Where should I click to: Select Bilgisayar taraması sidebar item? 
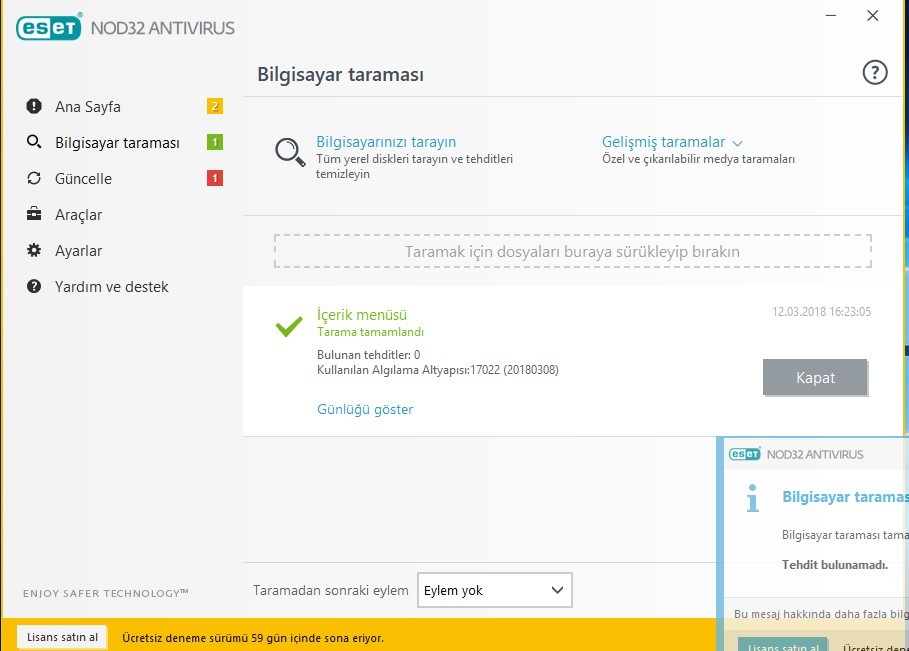(x=117, y=143)
